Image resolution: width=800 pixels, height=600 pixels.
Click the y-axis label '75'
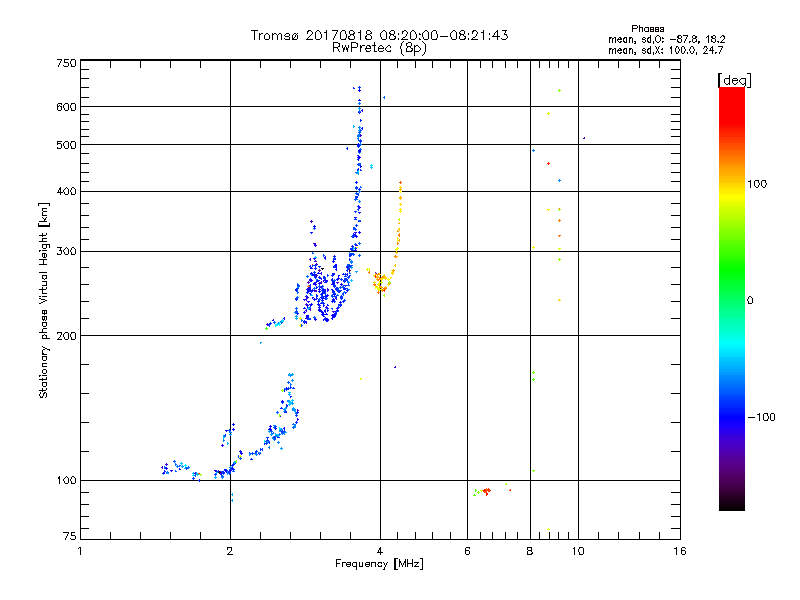70,536
